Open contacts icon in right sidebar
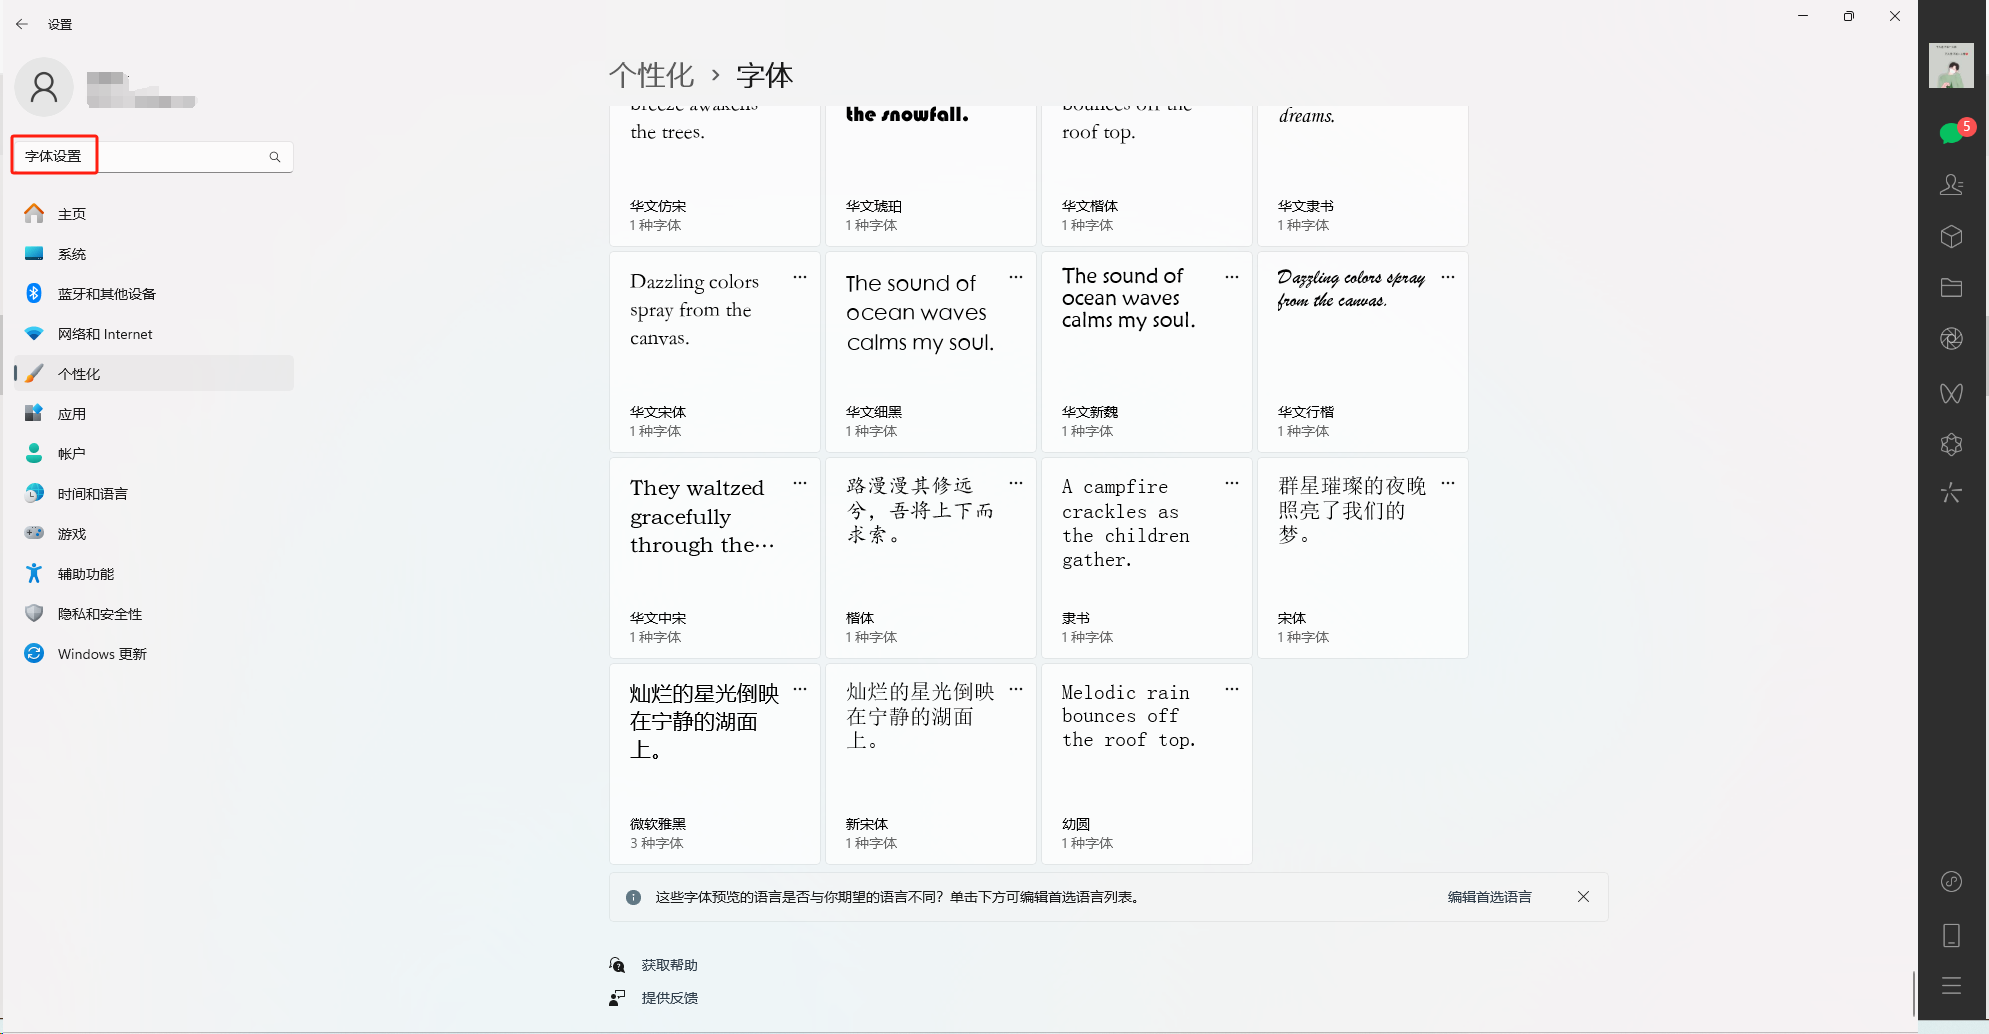Viewport: 1989px width, 1034px height. click(x=1951, y=185)
